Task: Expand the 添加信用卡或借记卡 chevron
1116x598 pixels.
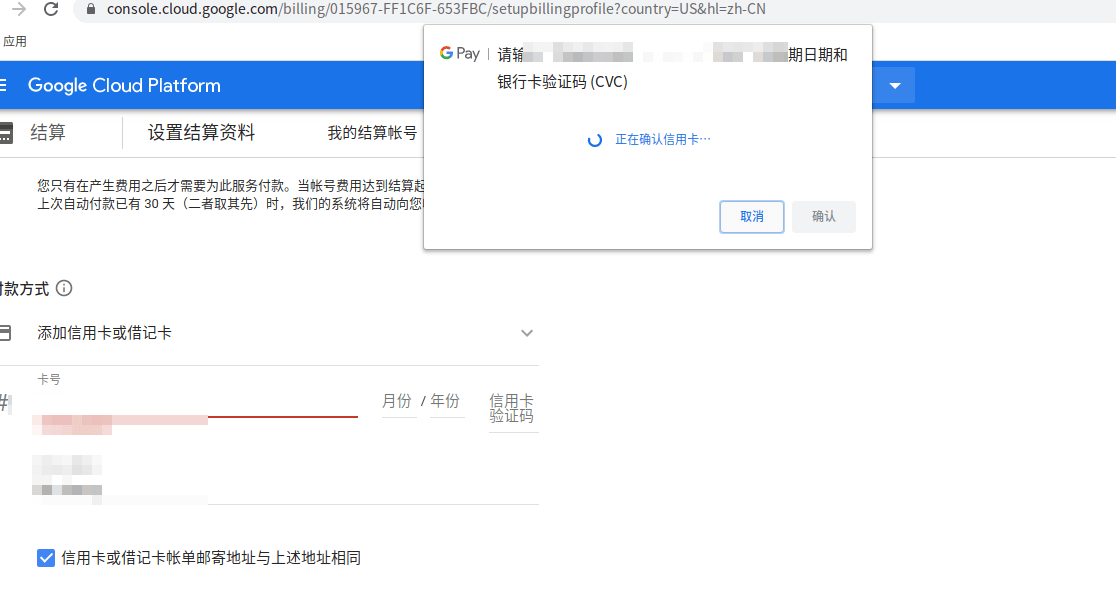Action: click(527, 333)
